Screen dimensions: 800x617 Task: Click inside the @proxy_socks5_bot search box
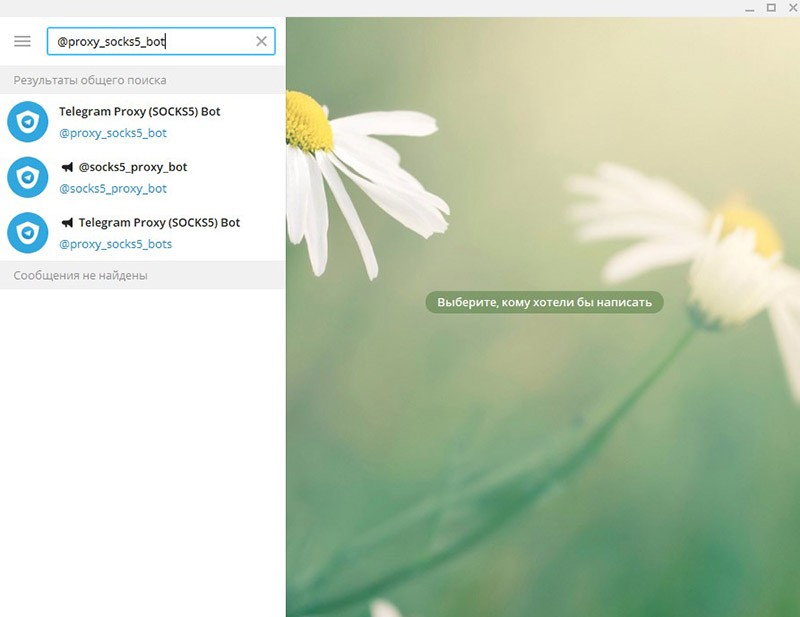tap(150, 41)
